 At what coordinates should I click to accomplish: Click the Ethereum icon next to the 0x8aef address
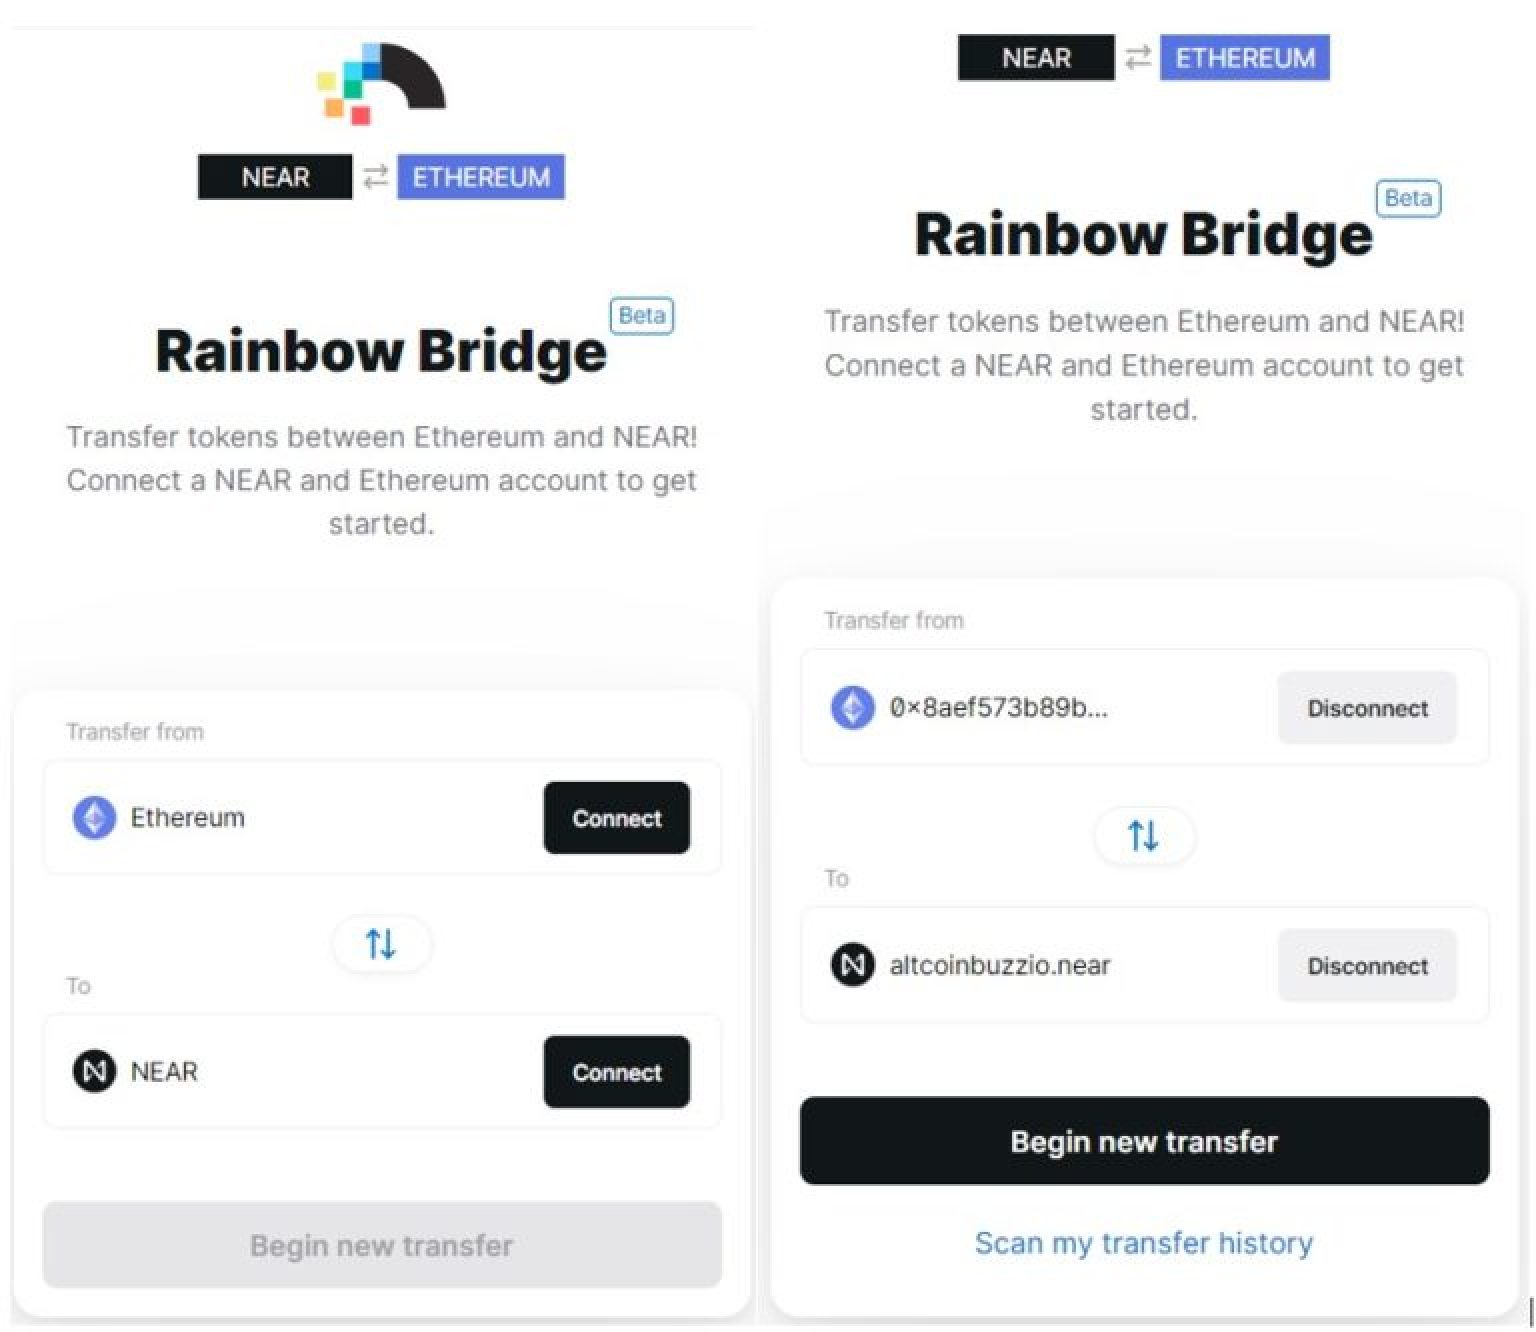pos(852,708)
